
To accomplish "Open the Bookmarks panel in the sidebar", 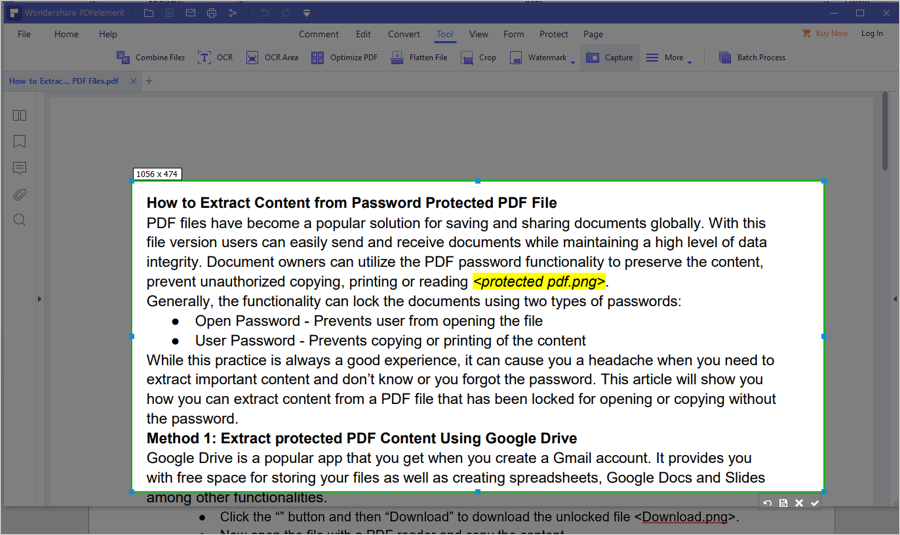I will (x=19, y=142).
